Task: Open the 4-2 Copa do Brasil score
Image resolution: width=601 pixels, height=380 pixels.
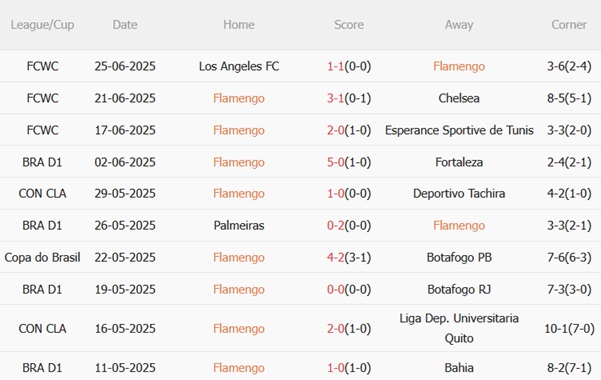Action: click(x=335, y=257)
